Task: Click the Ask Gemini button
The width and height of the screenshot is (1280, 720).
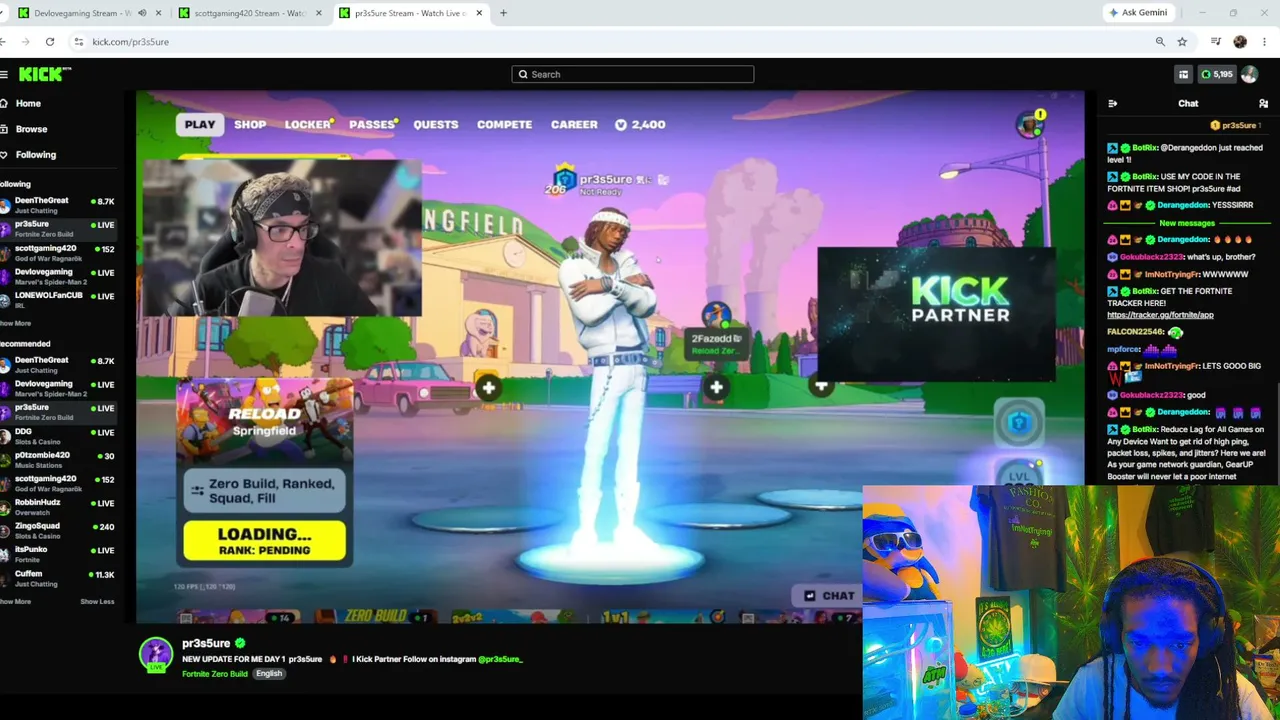Action: pos(1138,13)
